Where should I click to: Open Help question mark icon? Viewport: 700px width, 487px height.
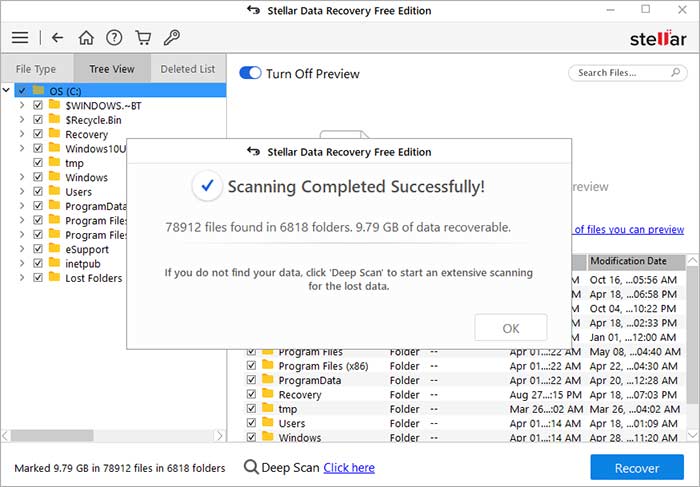pyautogui.click(x=114, y=37)
